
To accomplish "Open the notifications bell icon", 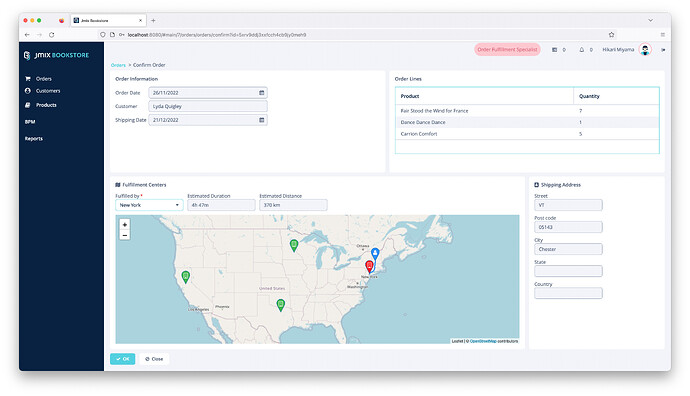I will coord(582,50).
